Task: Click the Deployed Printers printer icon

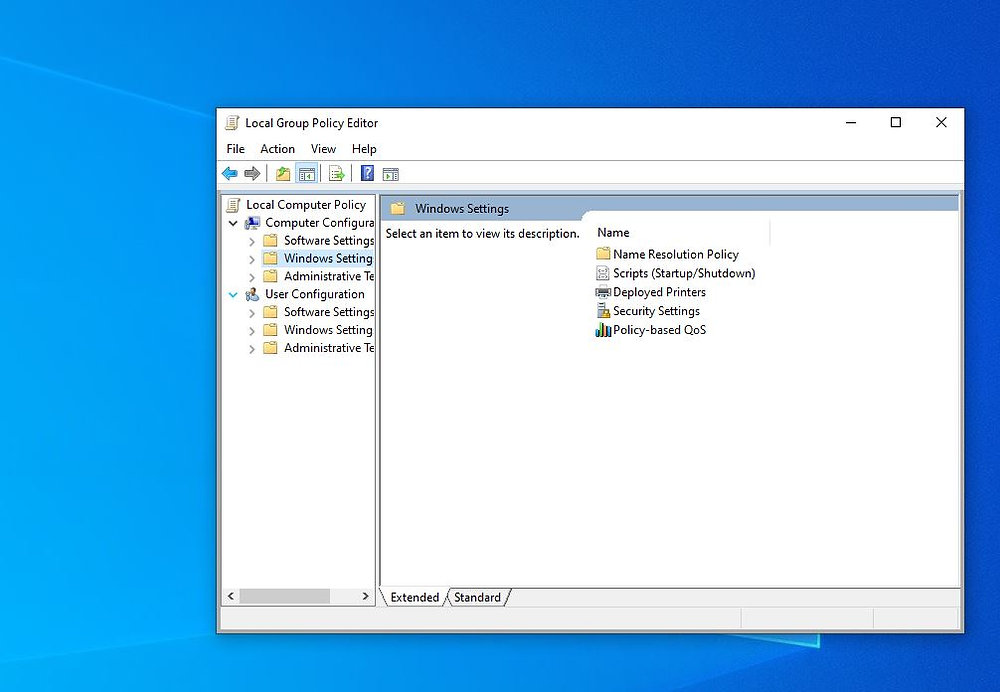Action: (602, 292)
